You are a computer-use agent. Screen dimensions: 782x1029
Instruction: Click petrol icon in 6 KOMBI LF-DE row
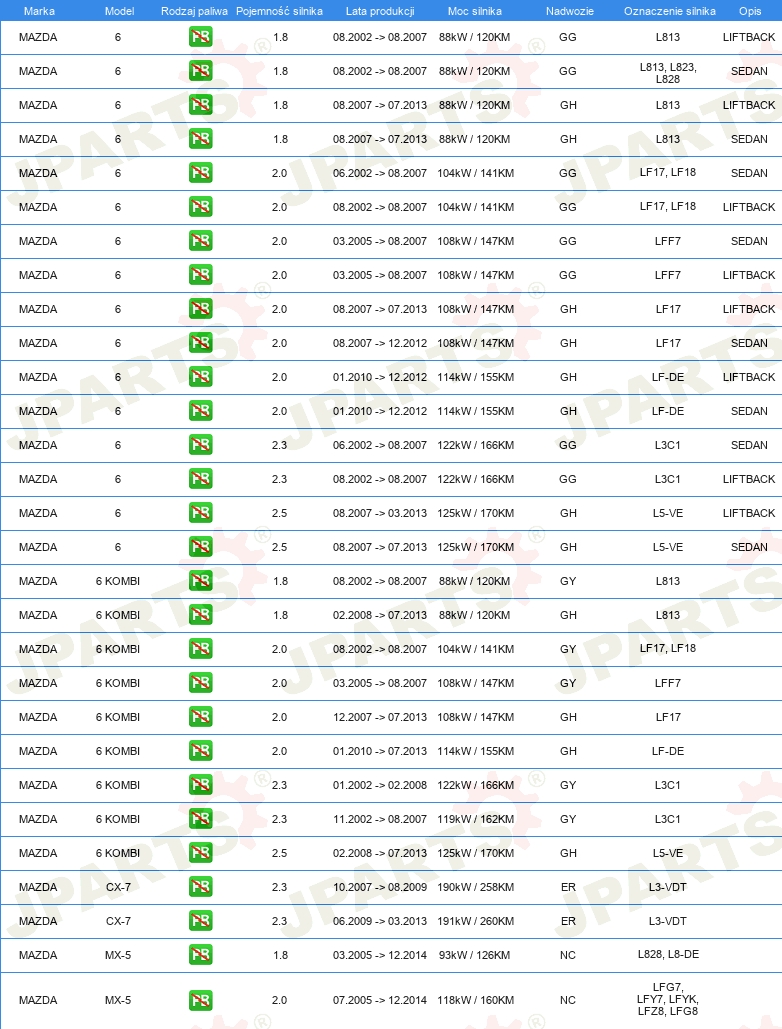[200, 751]
